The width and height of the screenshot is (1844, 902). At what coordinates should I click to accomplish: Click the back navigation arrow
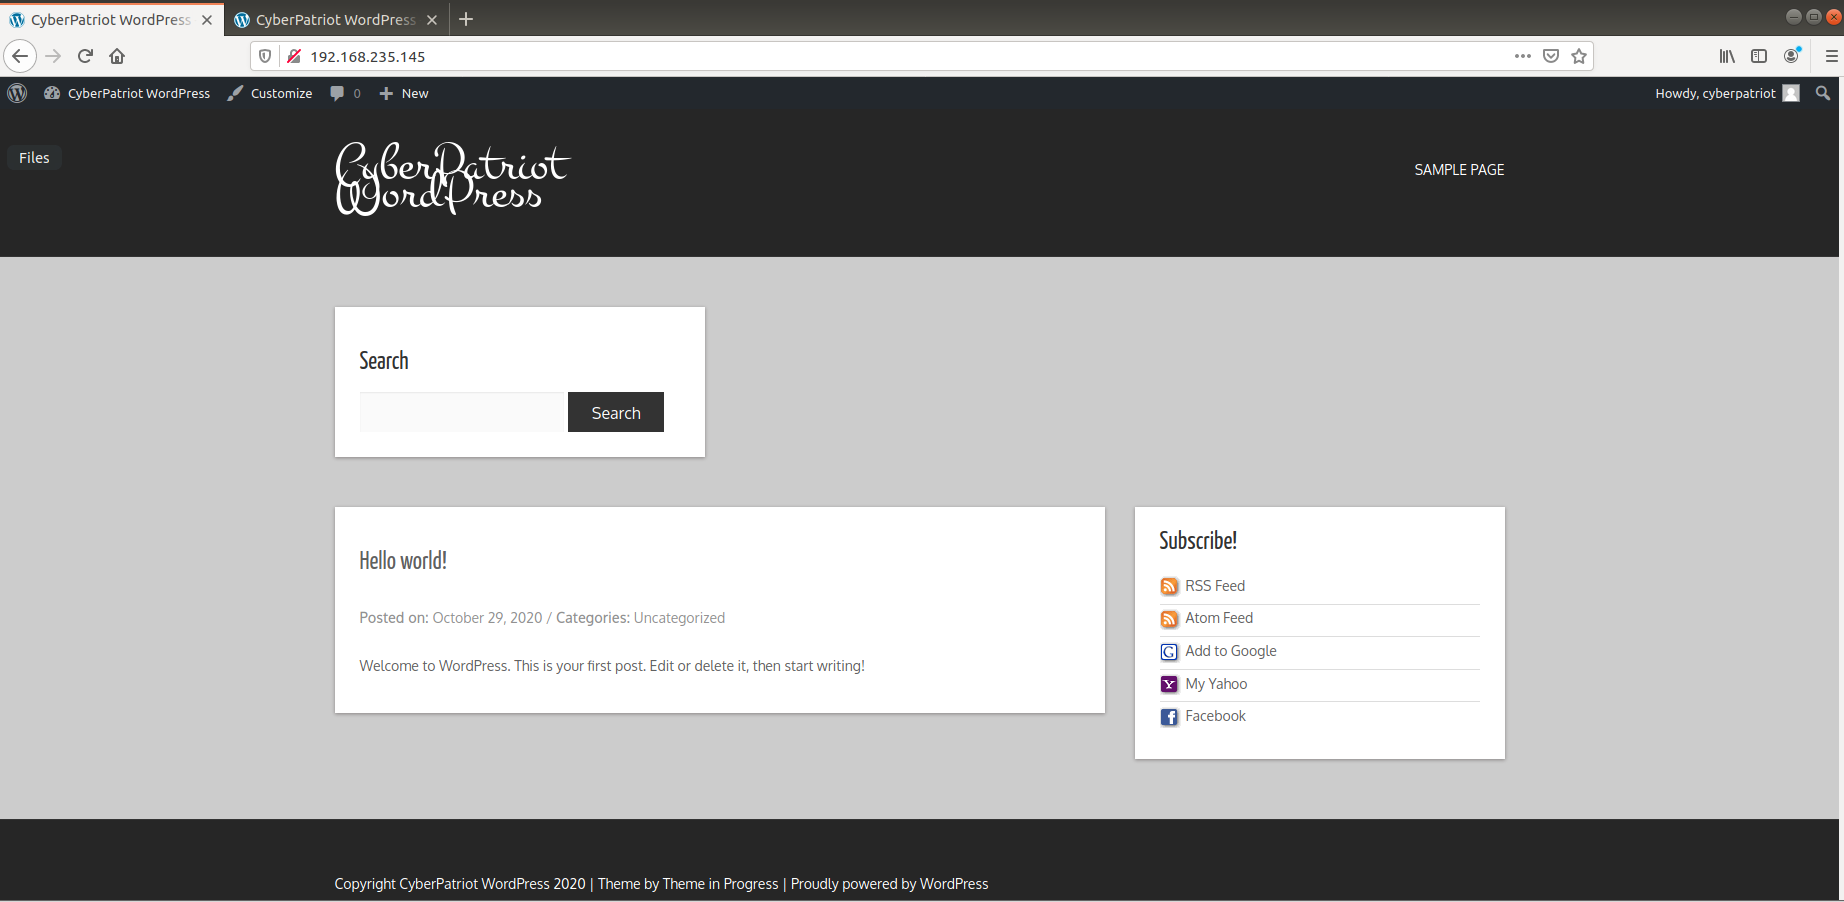[20, 56]
